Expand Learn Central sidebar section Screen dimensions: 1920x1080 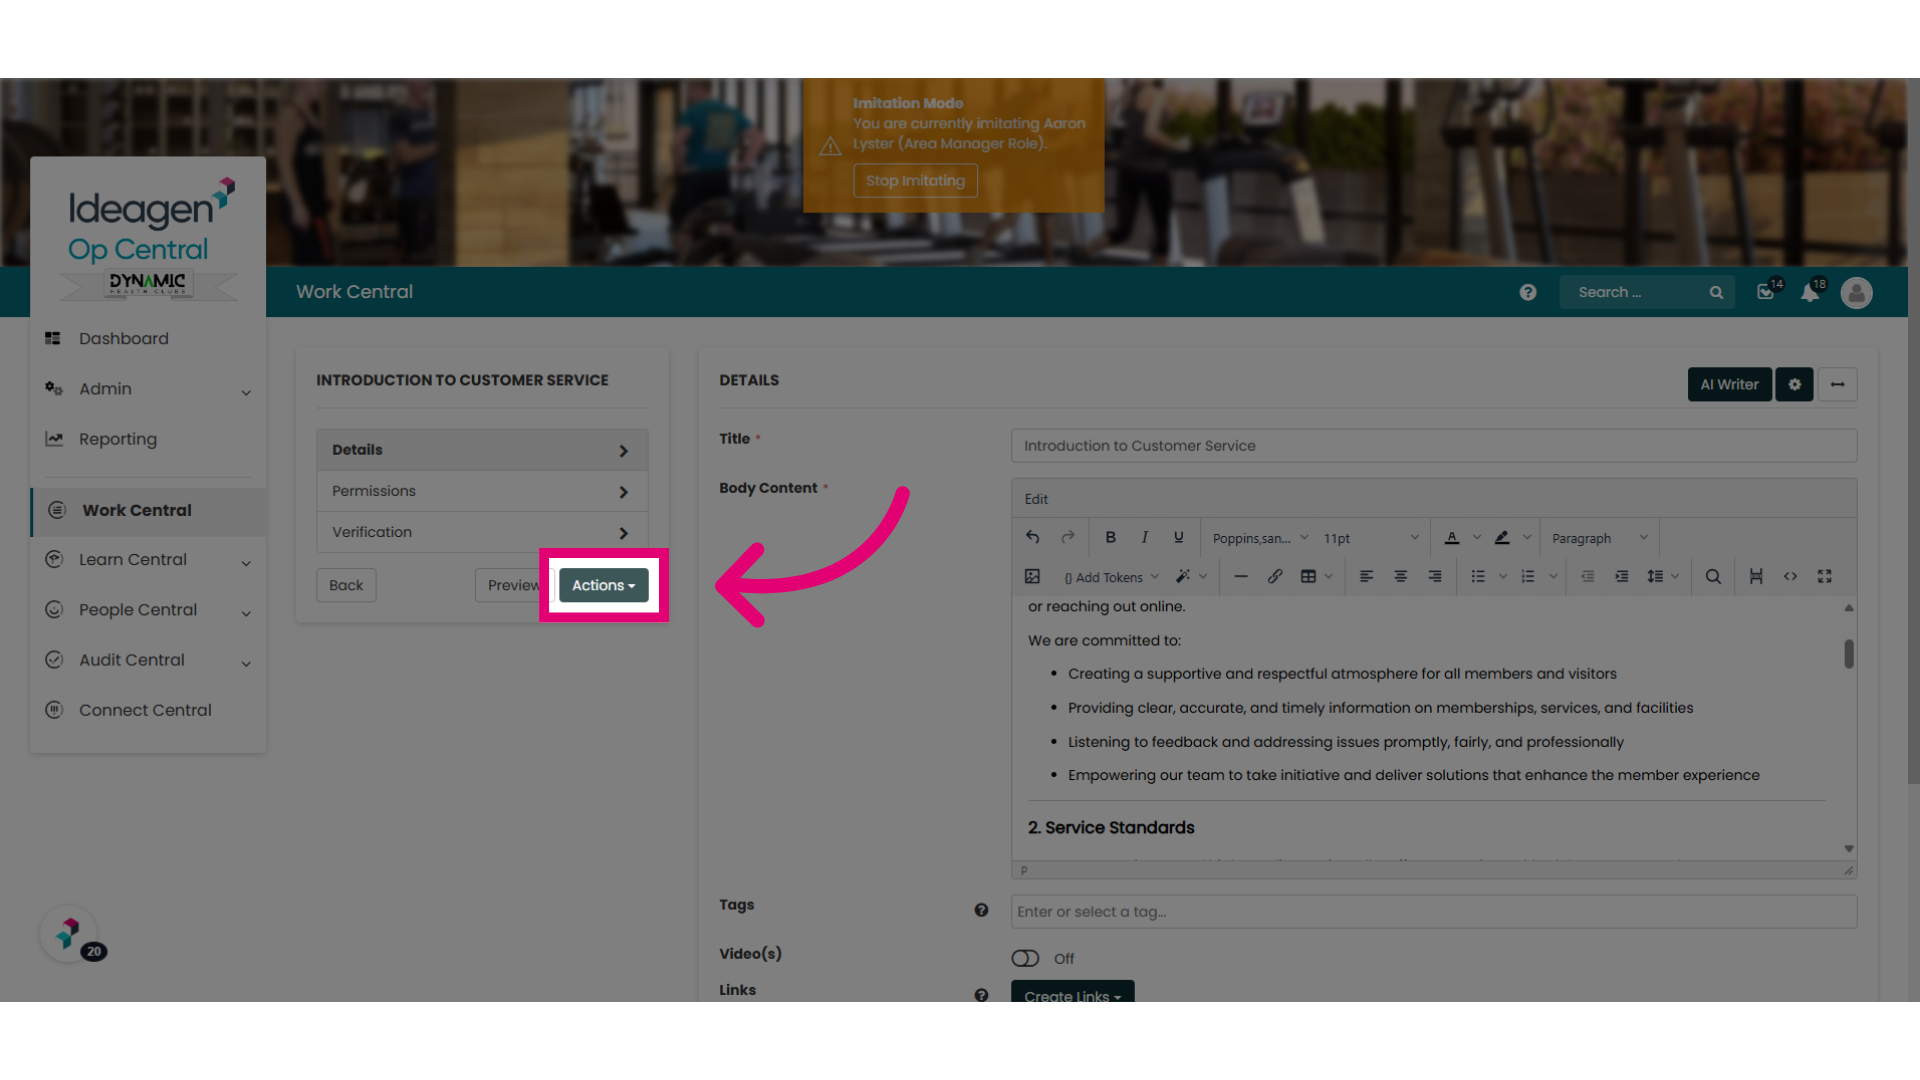coord(148,560)
